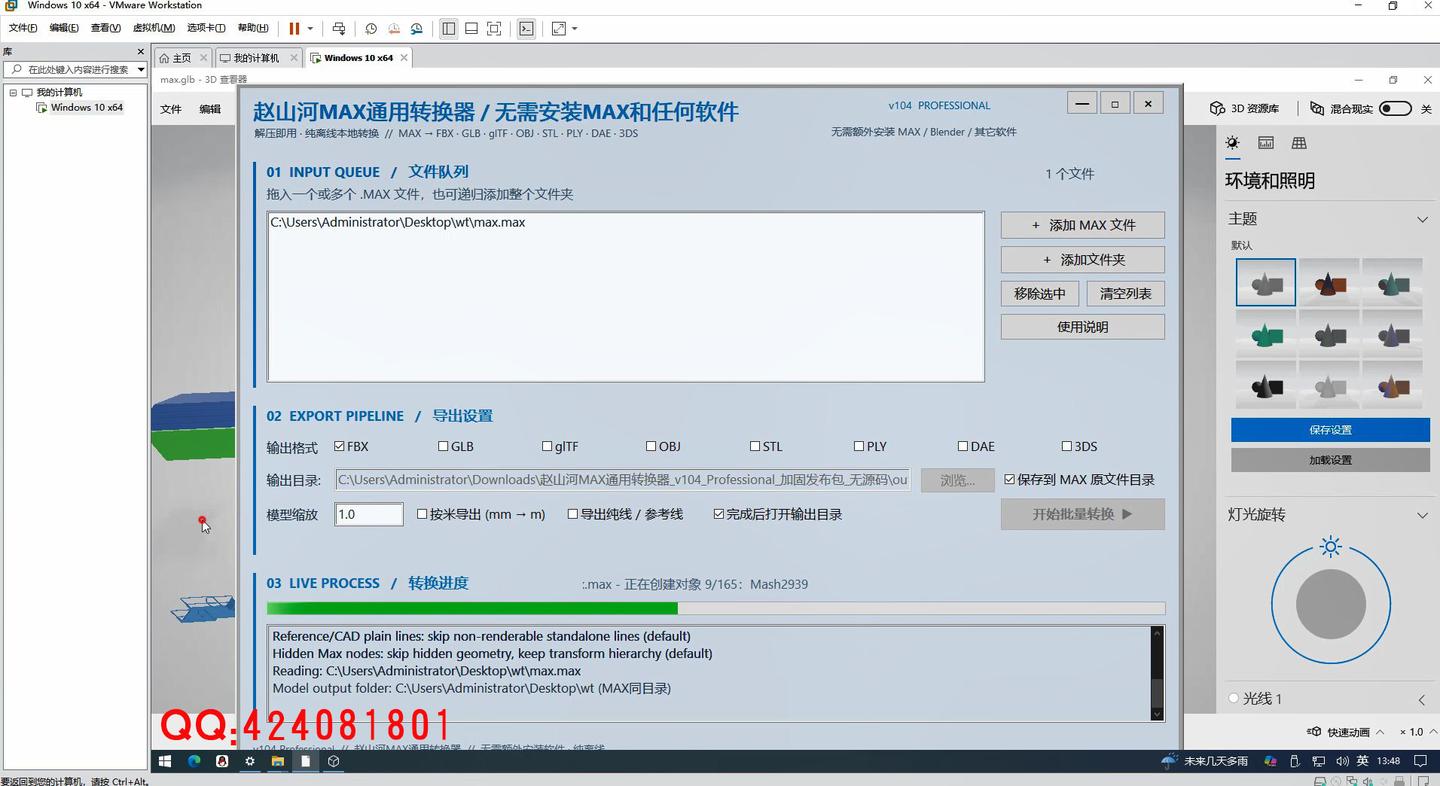Enable the GLB output format checkbox
The height and width of the screenshot is (786, 1440).
pyautogui.click(x=443, y=446)
